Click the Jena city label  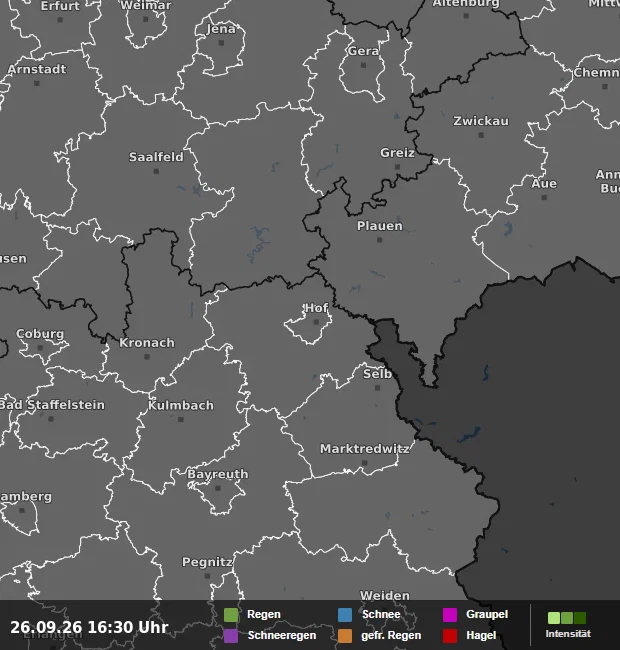(x=221, y=29)
